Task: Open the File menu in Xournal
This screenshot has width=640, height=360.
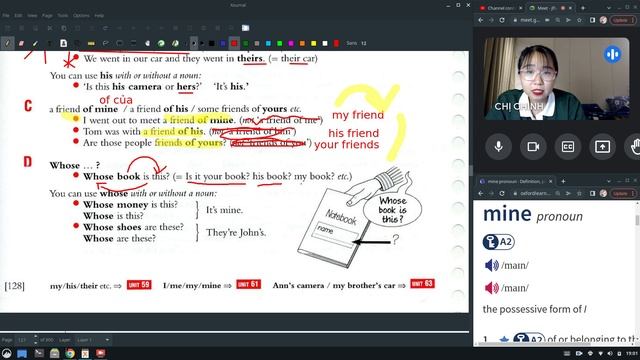Action: coord(6,16)
